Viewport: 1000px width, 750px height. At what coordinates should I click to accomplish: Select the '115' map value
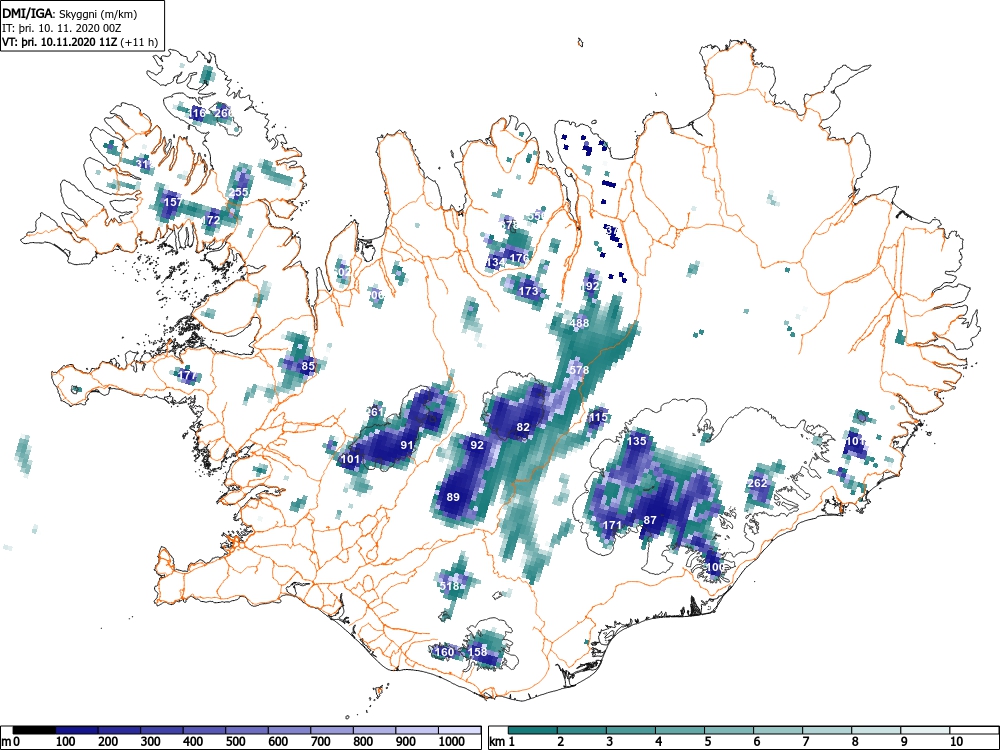tap(598, 418)
